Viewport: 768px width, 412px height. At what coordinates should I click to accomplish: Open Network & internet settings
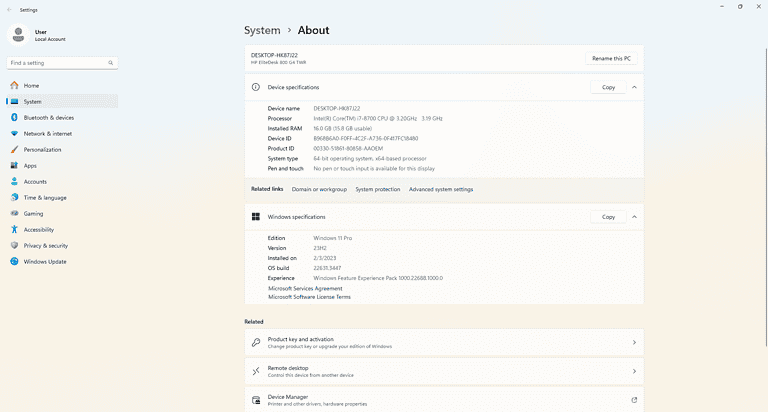pyautogui.click(x=62, y=133)
